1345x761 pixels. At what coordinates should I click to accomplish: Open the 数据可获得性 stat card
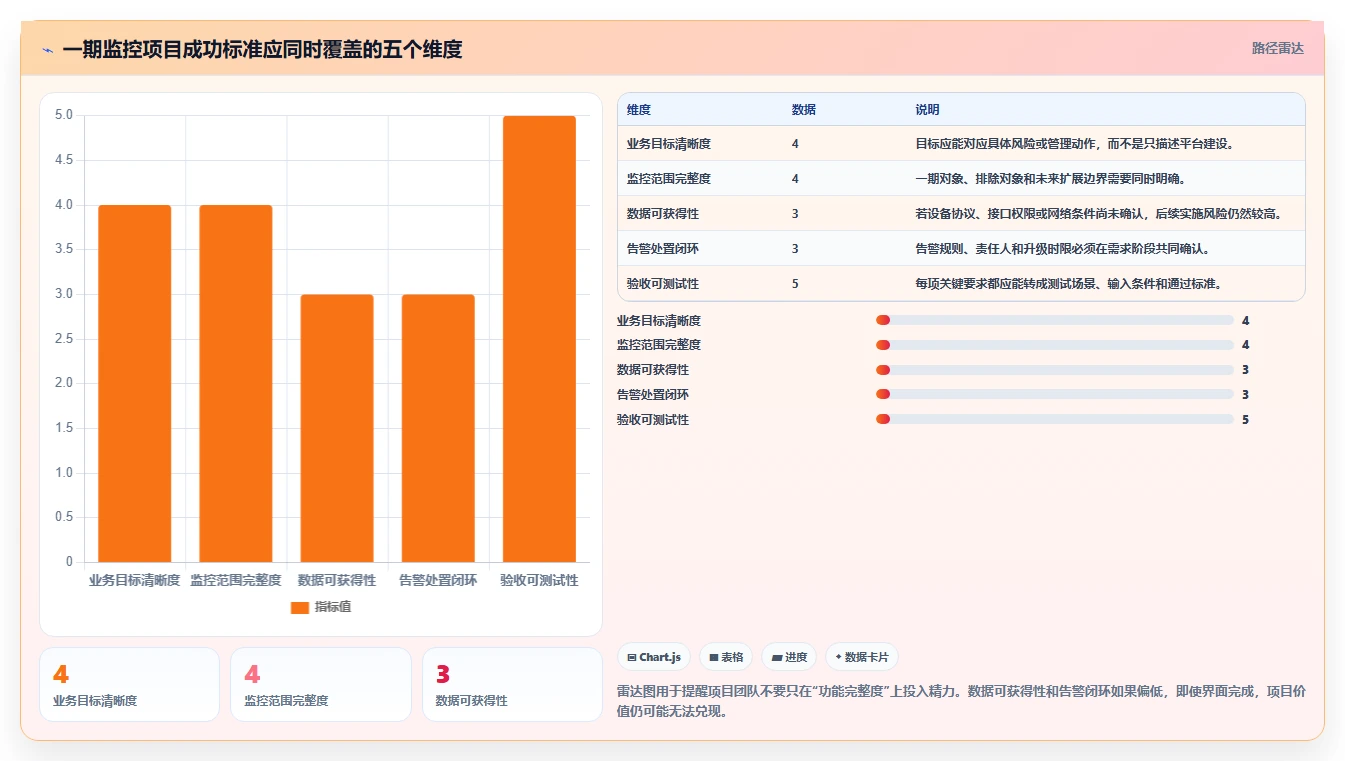pyautogui.click(x=512, y=685)
